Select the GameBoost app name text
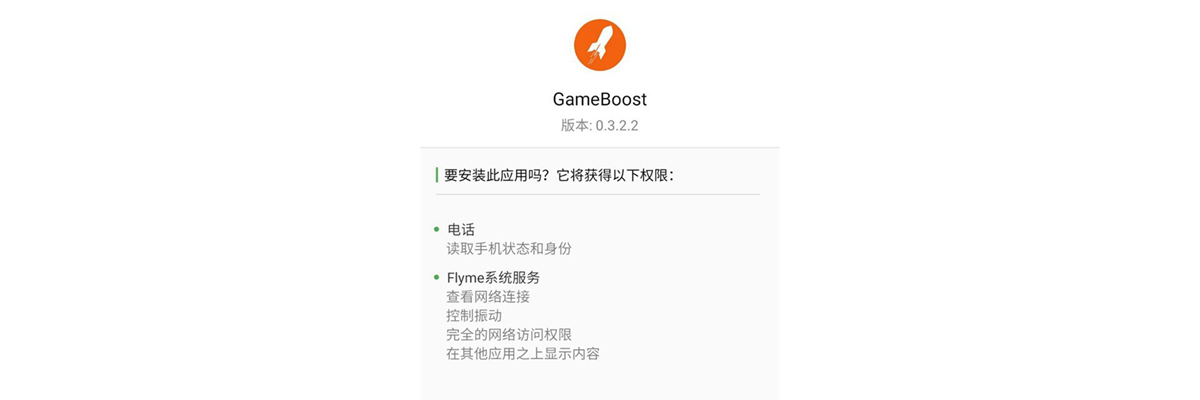1200x400 pixels. click(600, 100)
